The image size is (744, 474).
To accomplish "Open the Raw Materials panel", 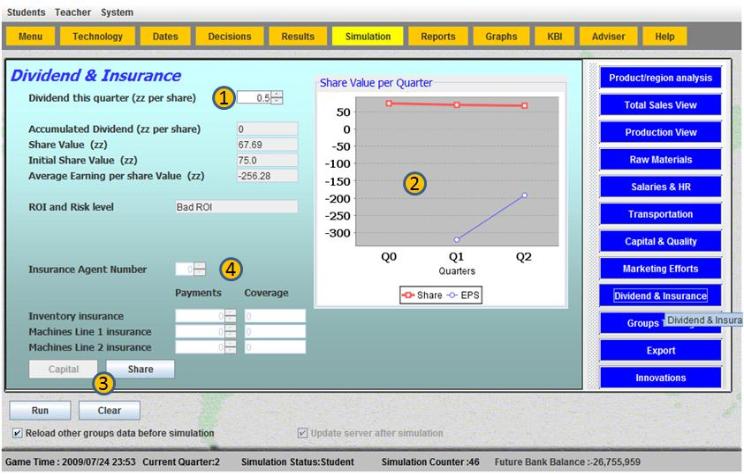I will coord(660,160).
